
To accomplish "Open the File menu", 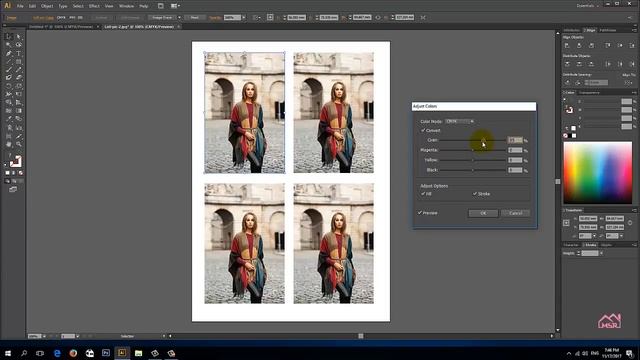I will click(20, 6).
